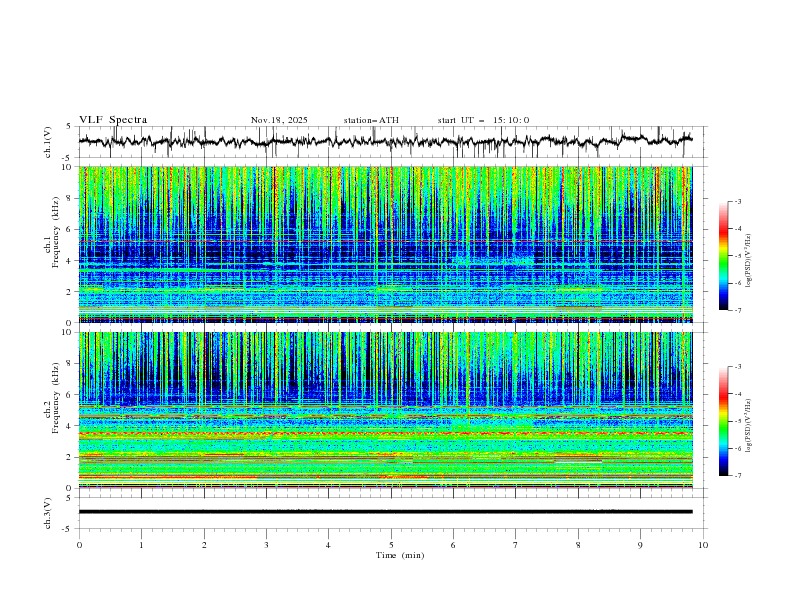Click the 'VLF Spectra' title text
The image size is (792, 612).
pos(113,120)
